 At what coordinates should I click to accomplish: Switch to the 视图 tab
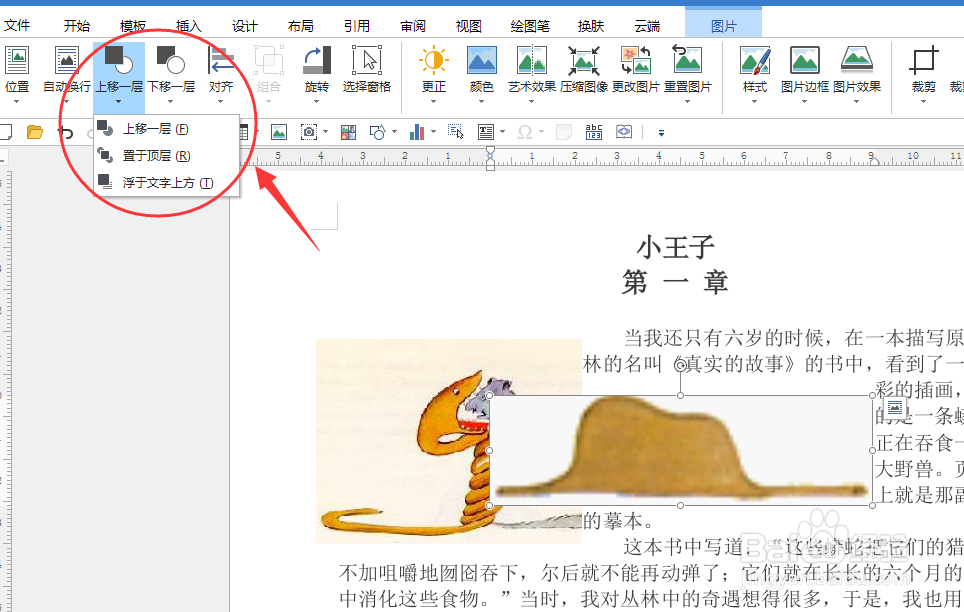[468, 26]
